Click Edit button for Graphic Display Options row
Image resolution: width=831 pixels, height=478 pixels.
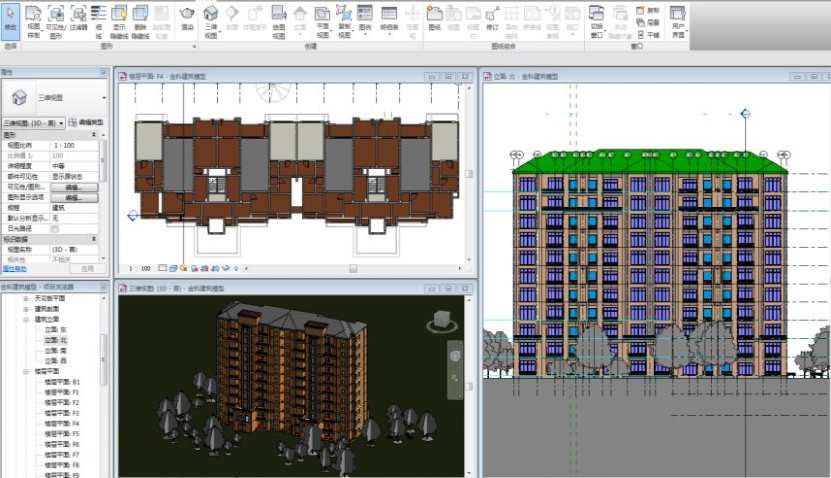(x=74, y=198)
